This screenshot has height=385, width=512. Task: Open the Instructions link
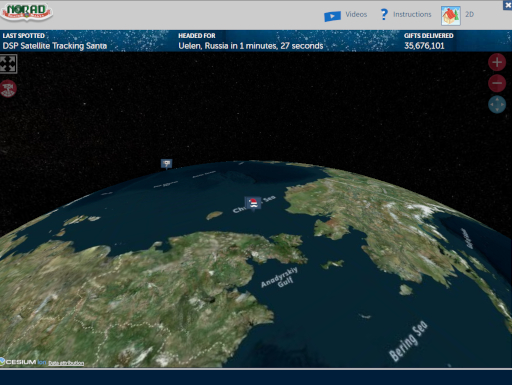(412, 14)
